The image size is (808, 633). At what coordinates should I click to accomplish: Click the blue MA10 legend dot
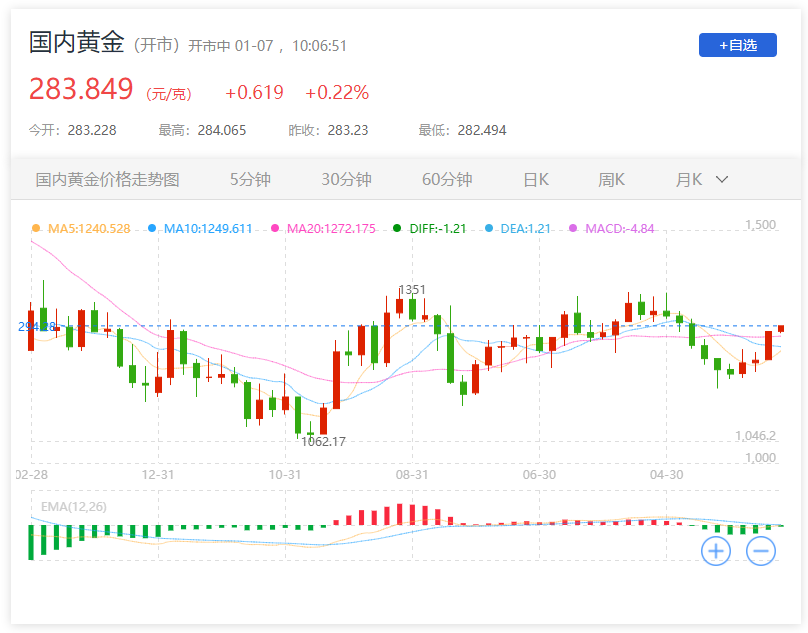152,228
